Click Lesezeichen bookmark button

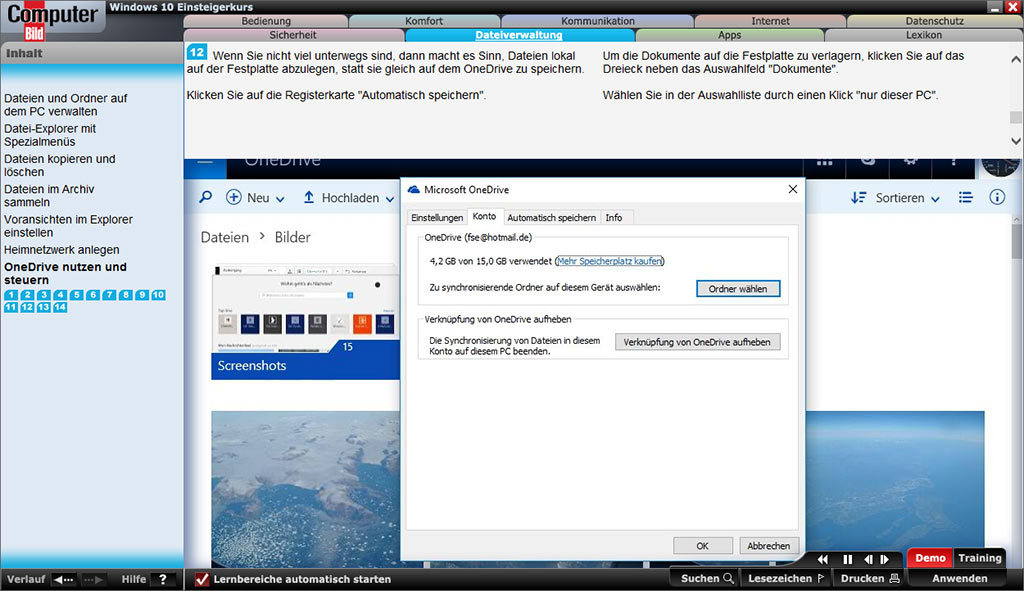click(786, 579)
